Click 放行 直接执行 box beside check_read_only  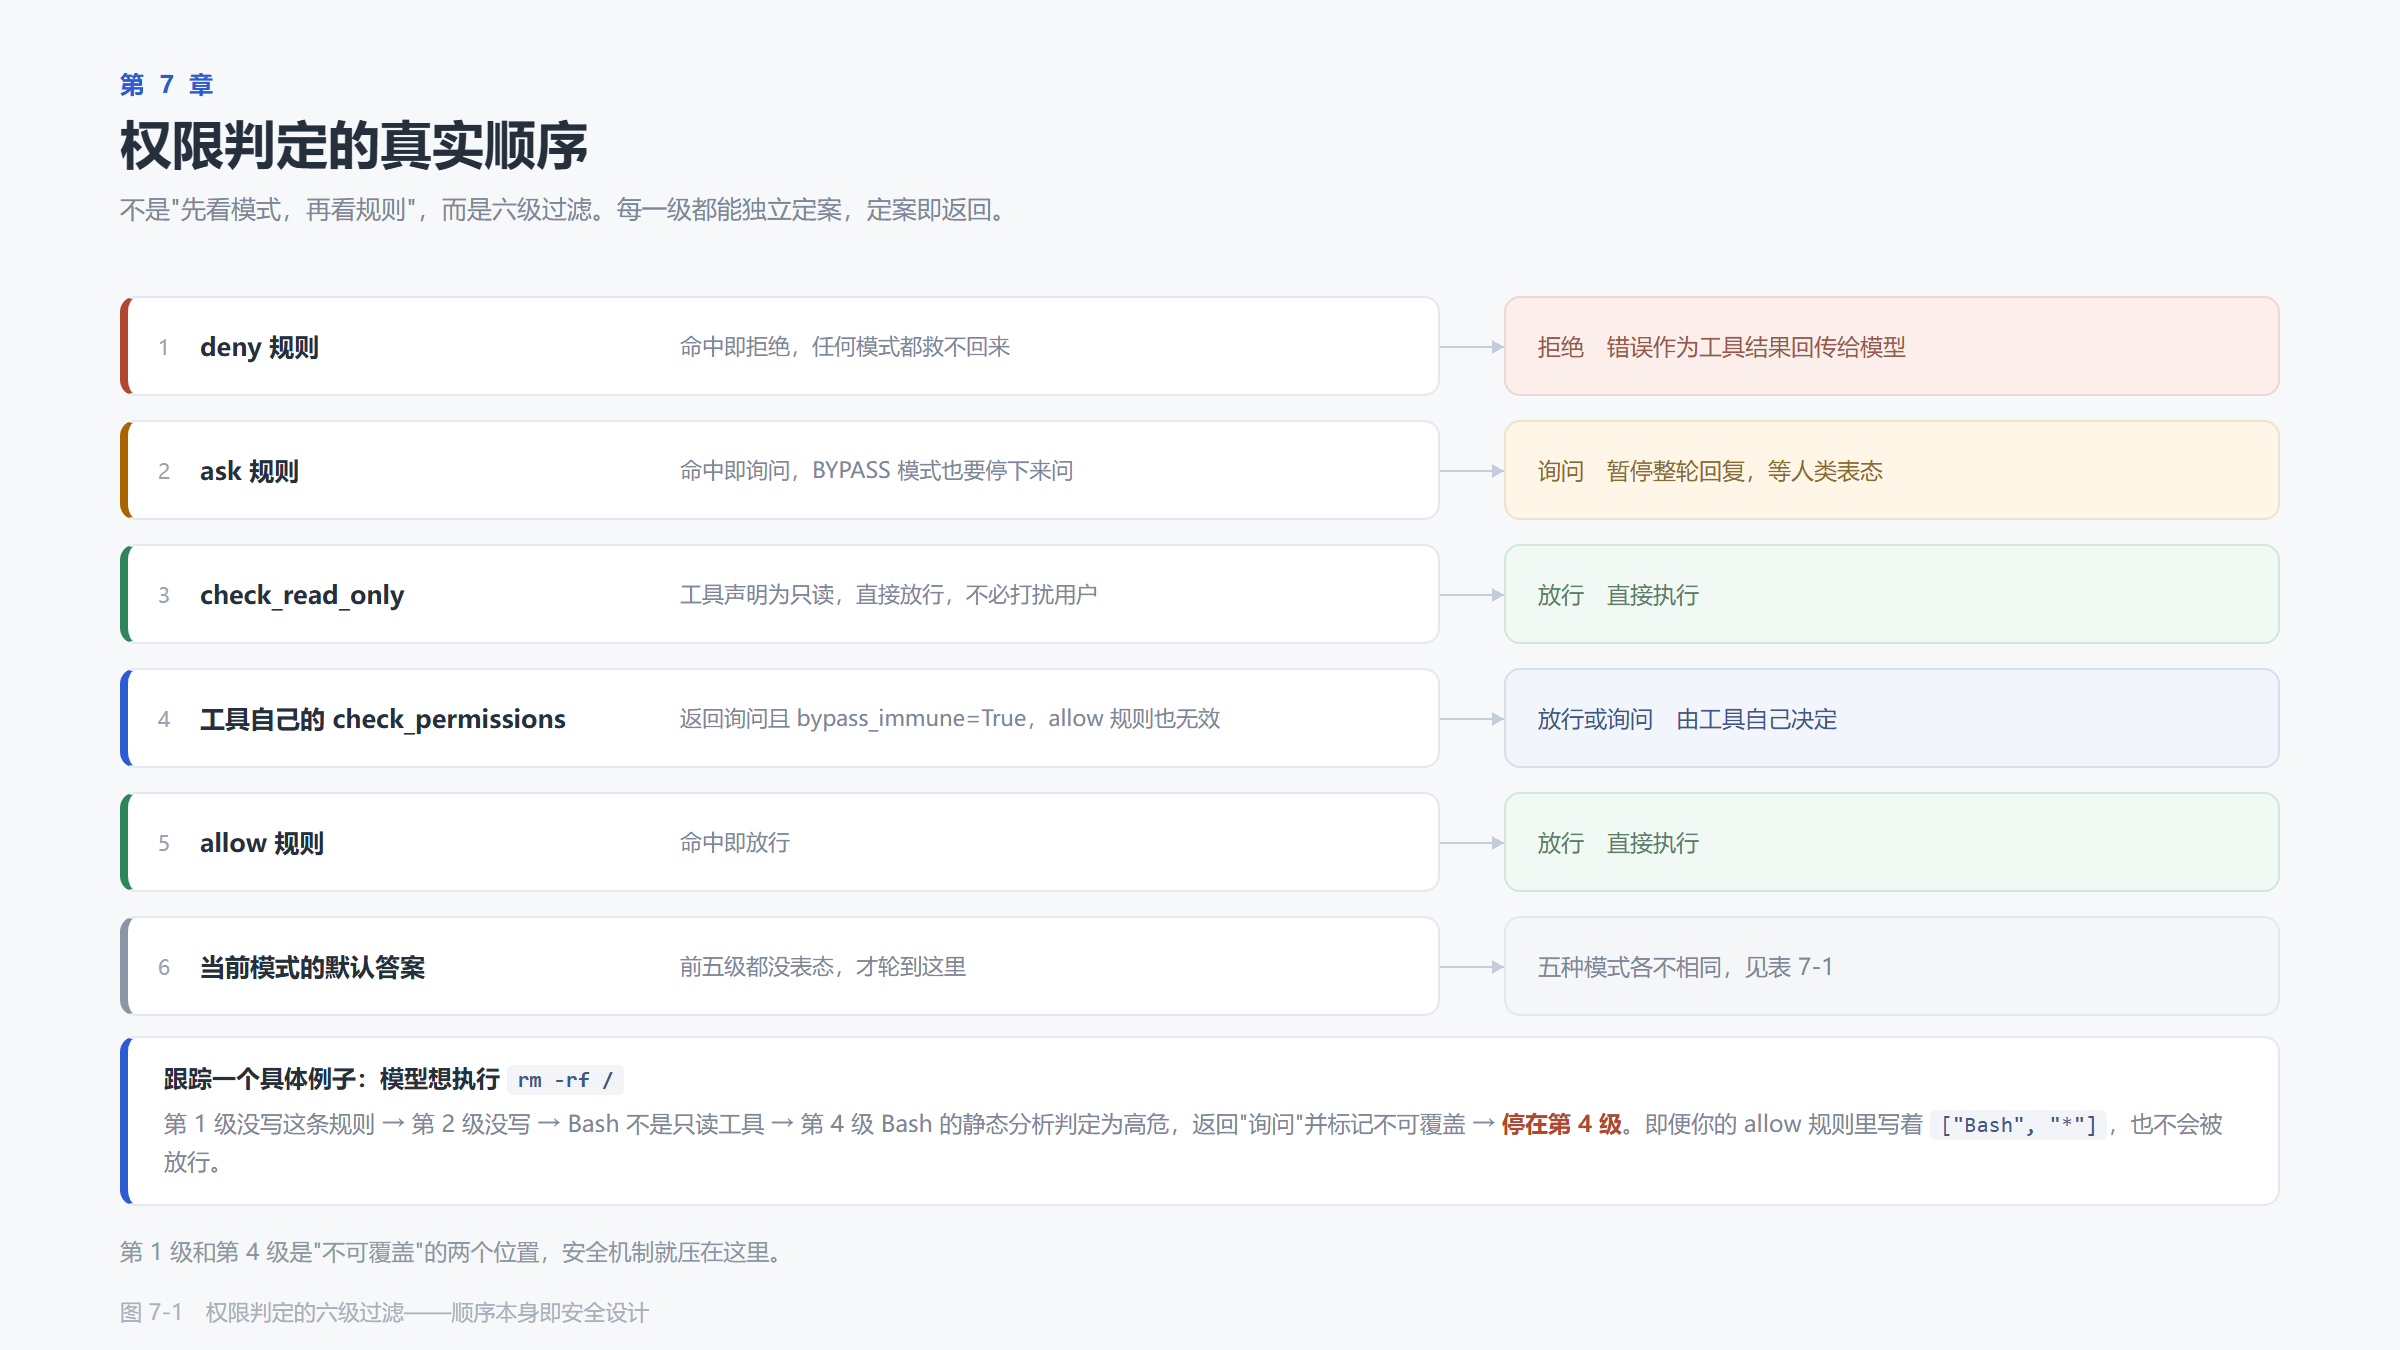tap(1891, 594)
